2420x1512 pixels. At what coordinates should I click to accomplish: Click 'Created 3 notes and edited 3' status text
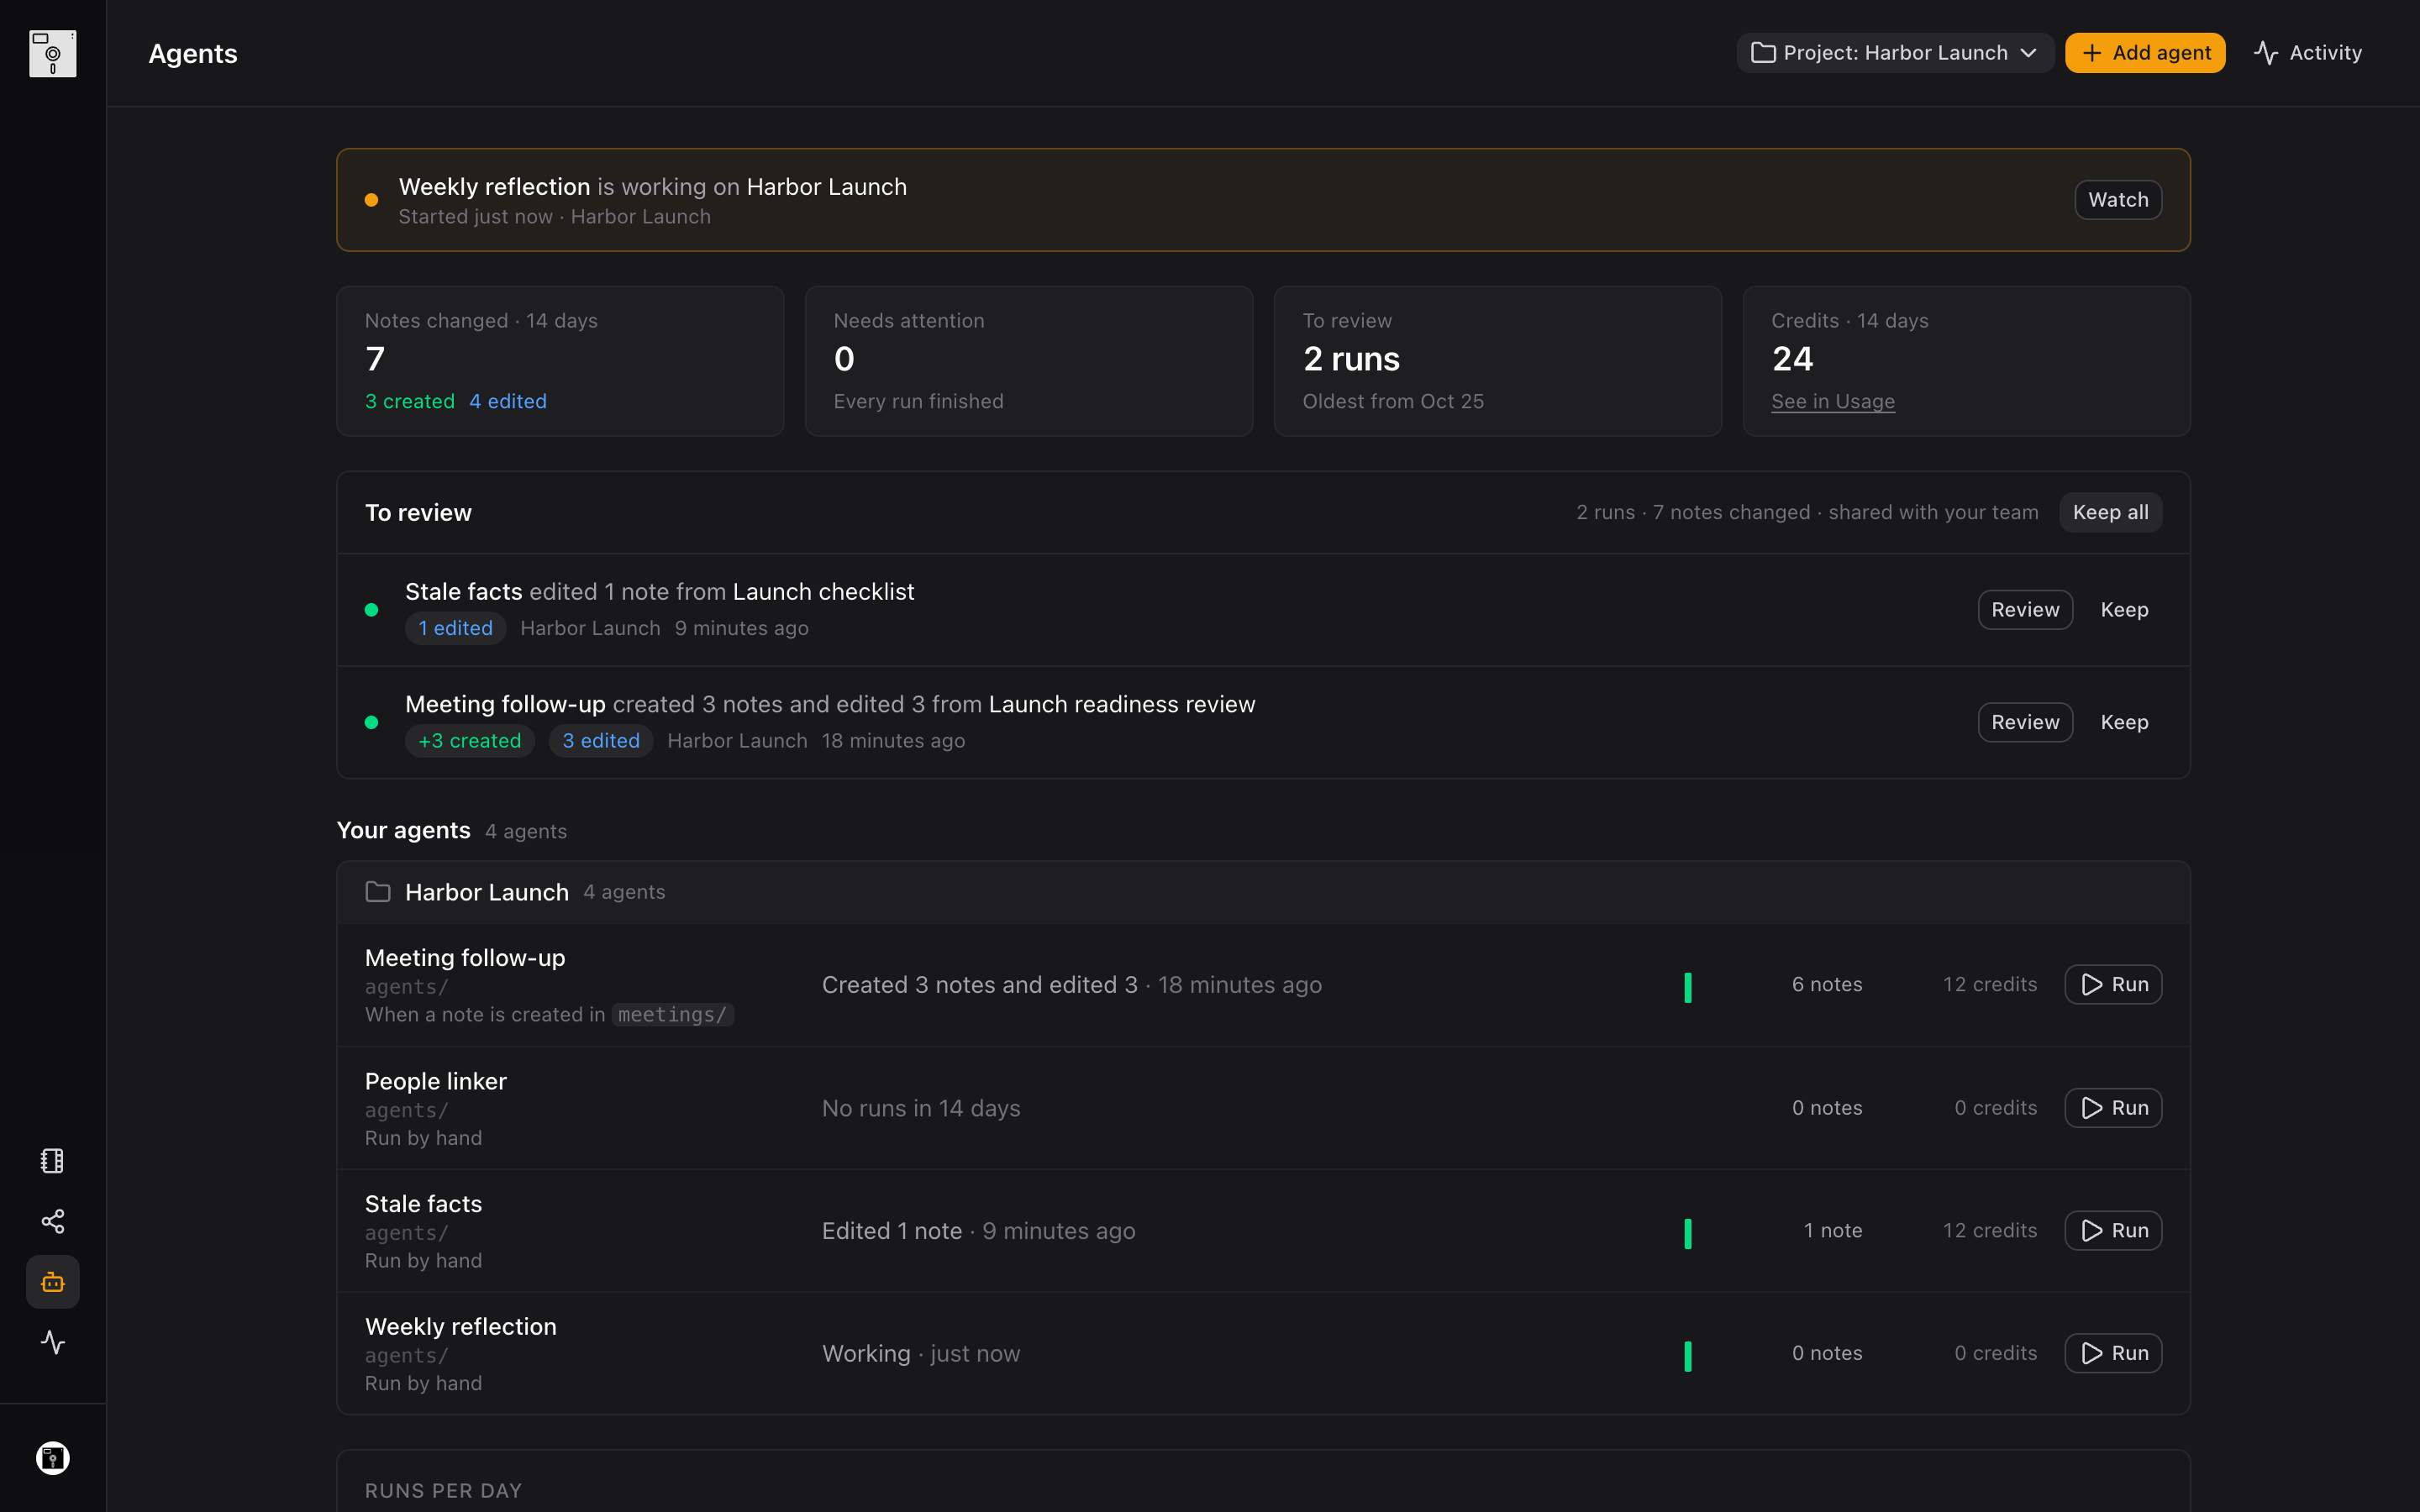coord(979,985)
